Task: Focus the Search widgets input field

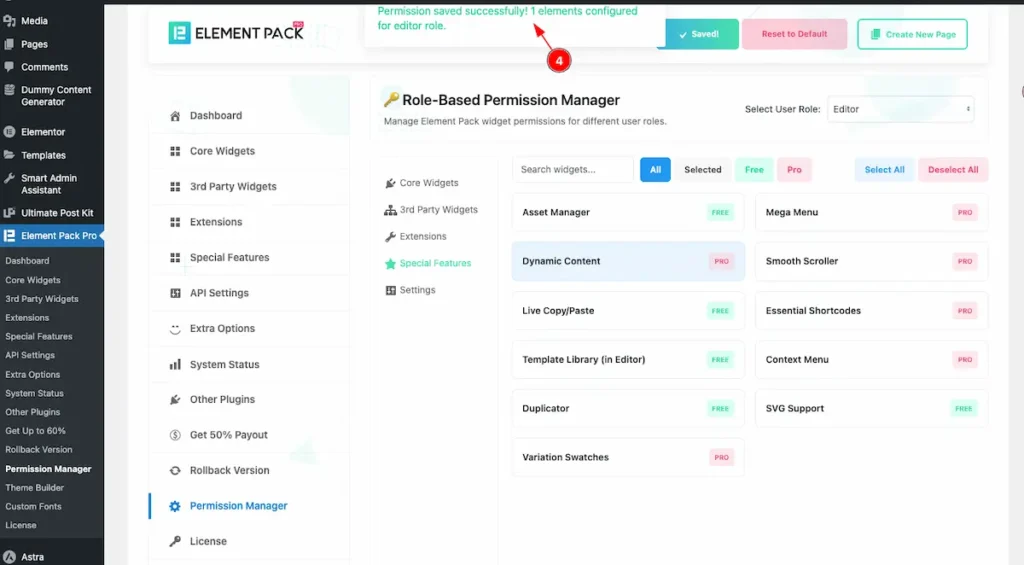Action: [x=573, y=170]
